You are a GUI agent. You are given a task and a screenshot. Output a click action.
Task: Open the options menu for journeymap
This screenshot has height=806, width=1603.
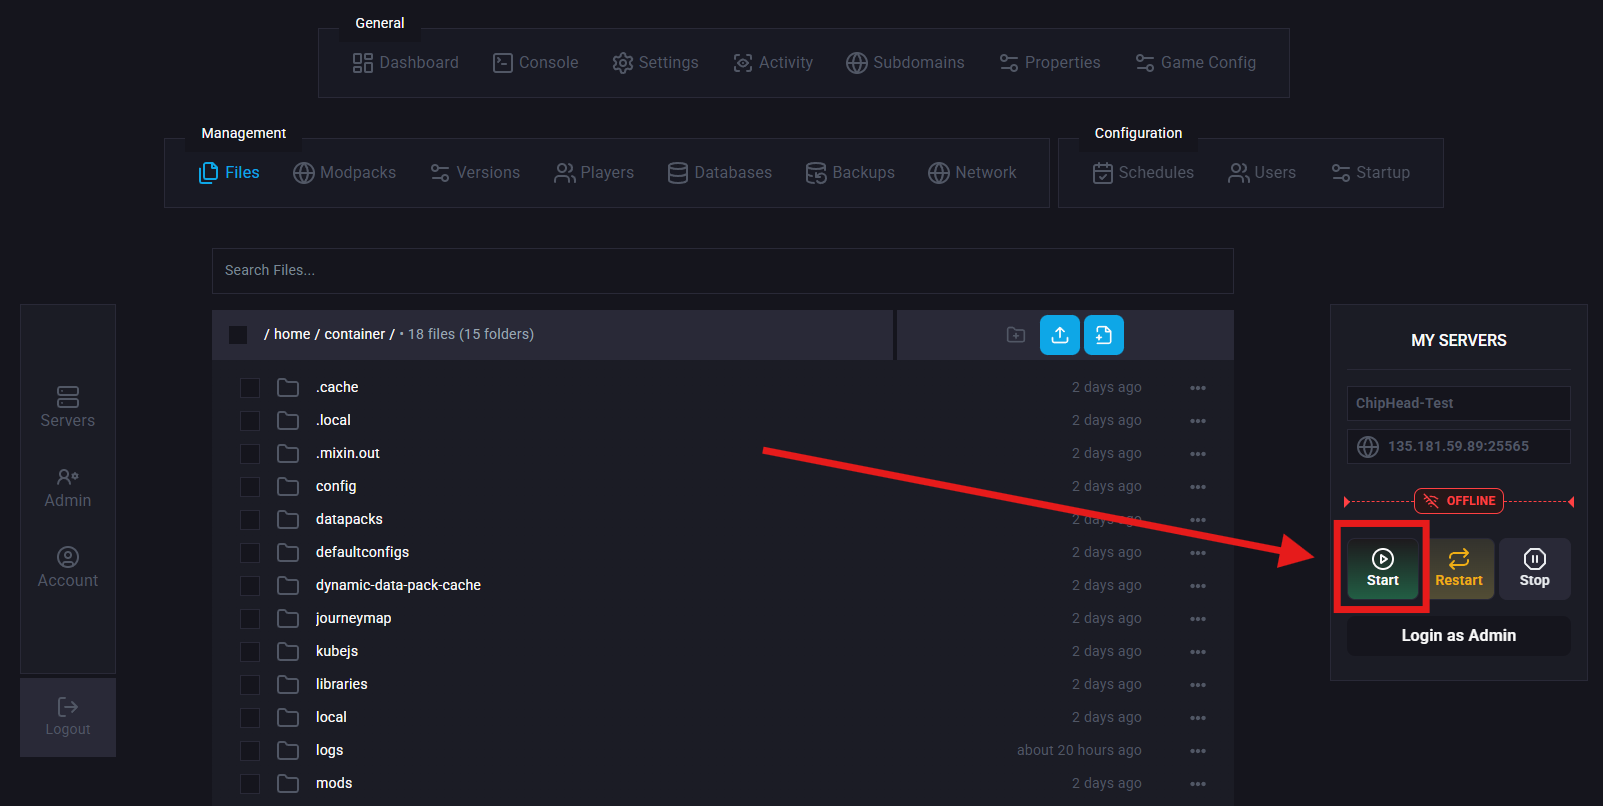click(x=1198, y=619)
